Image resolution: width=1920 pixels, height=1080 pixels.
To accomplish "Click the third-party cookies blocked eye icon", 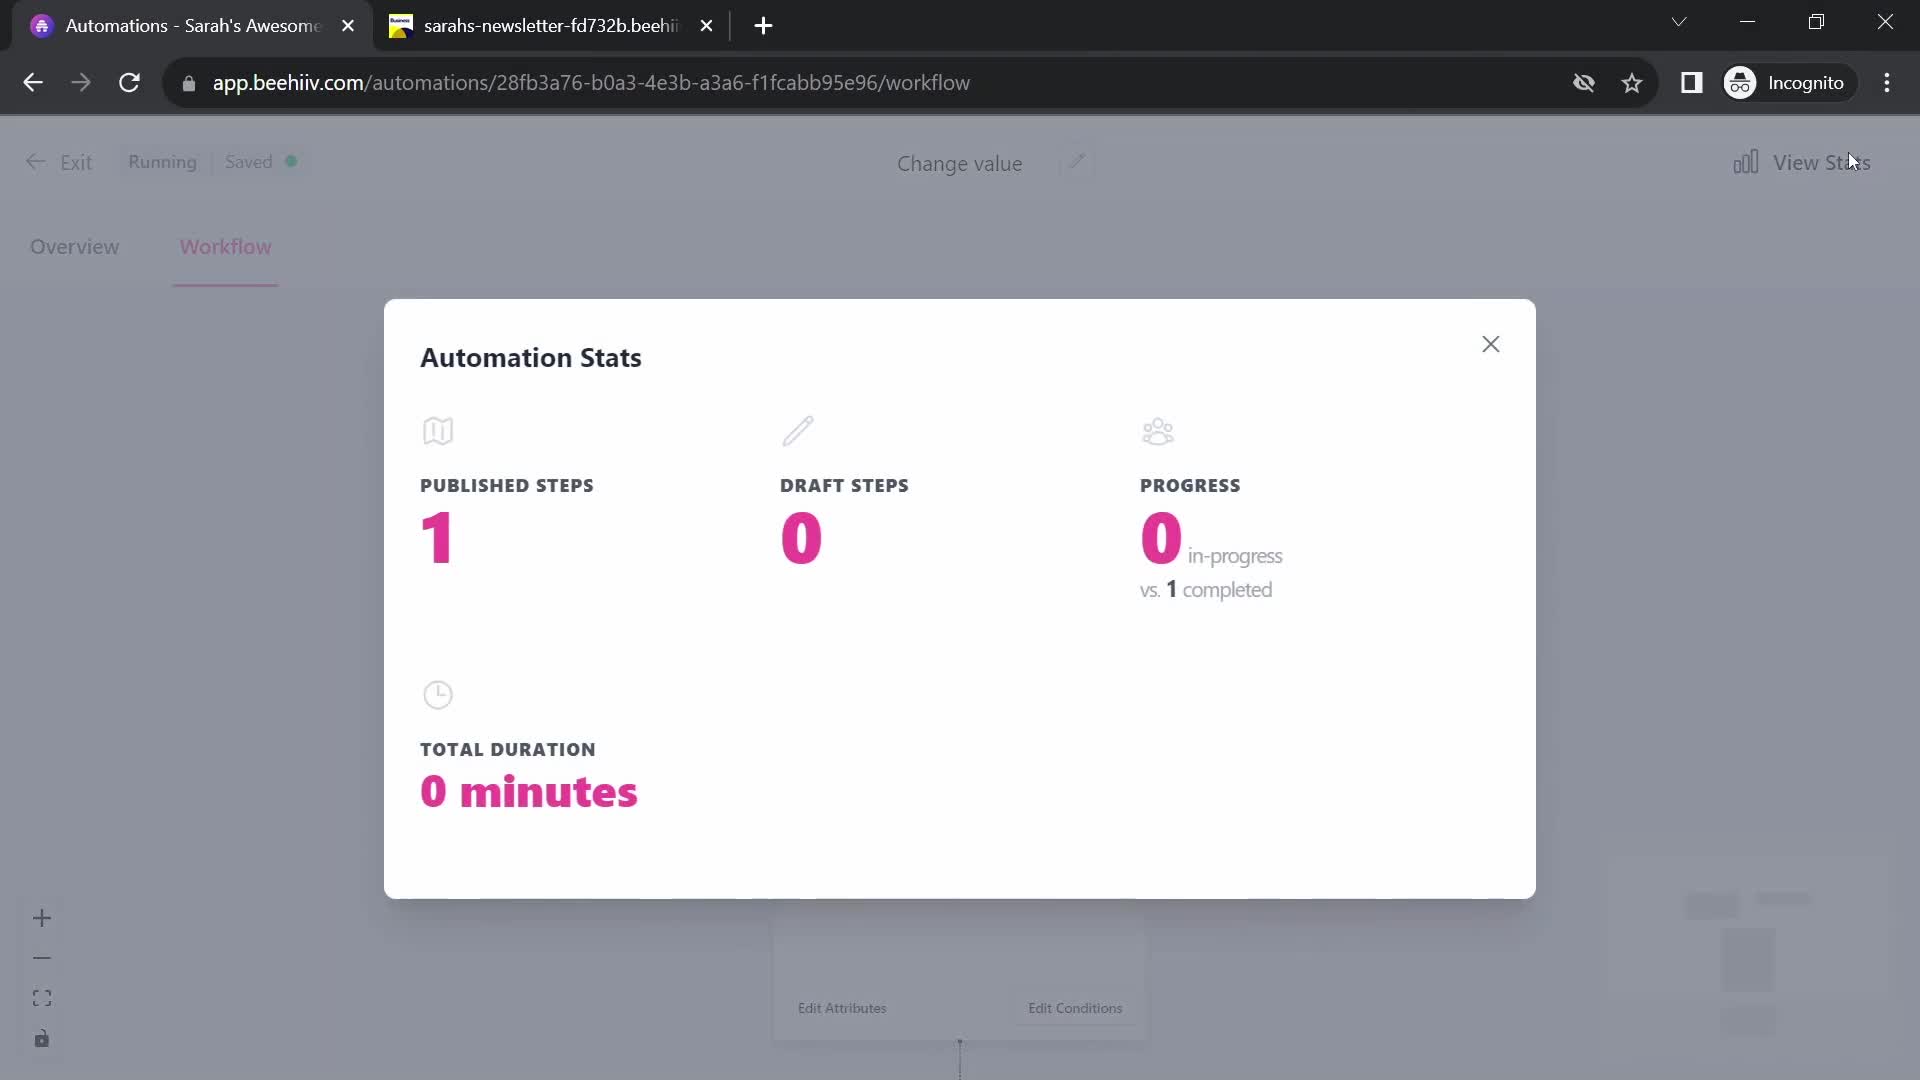I will pos(1583,83).
